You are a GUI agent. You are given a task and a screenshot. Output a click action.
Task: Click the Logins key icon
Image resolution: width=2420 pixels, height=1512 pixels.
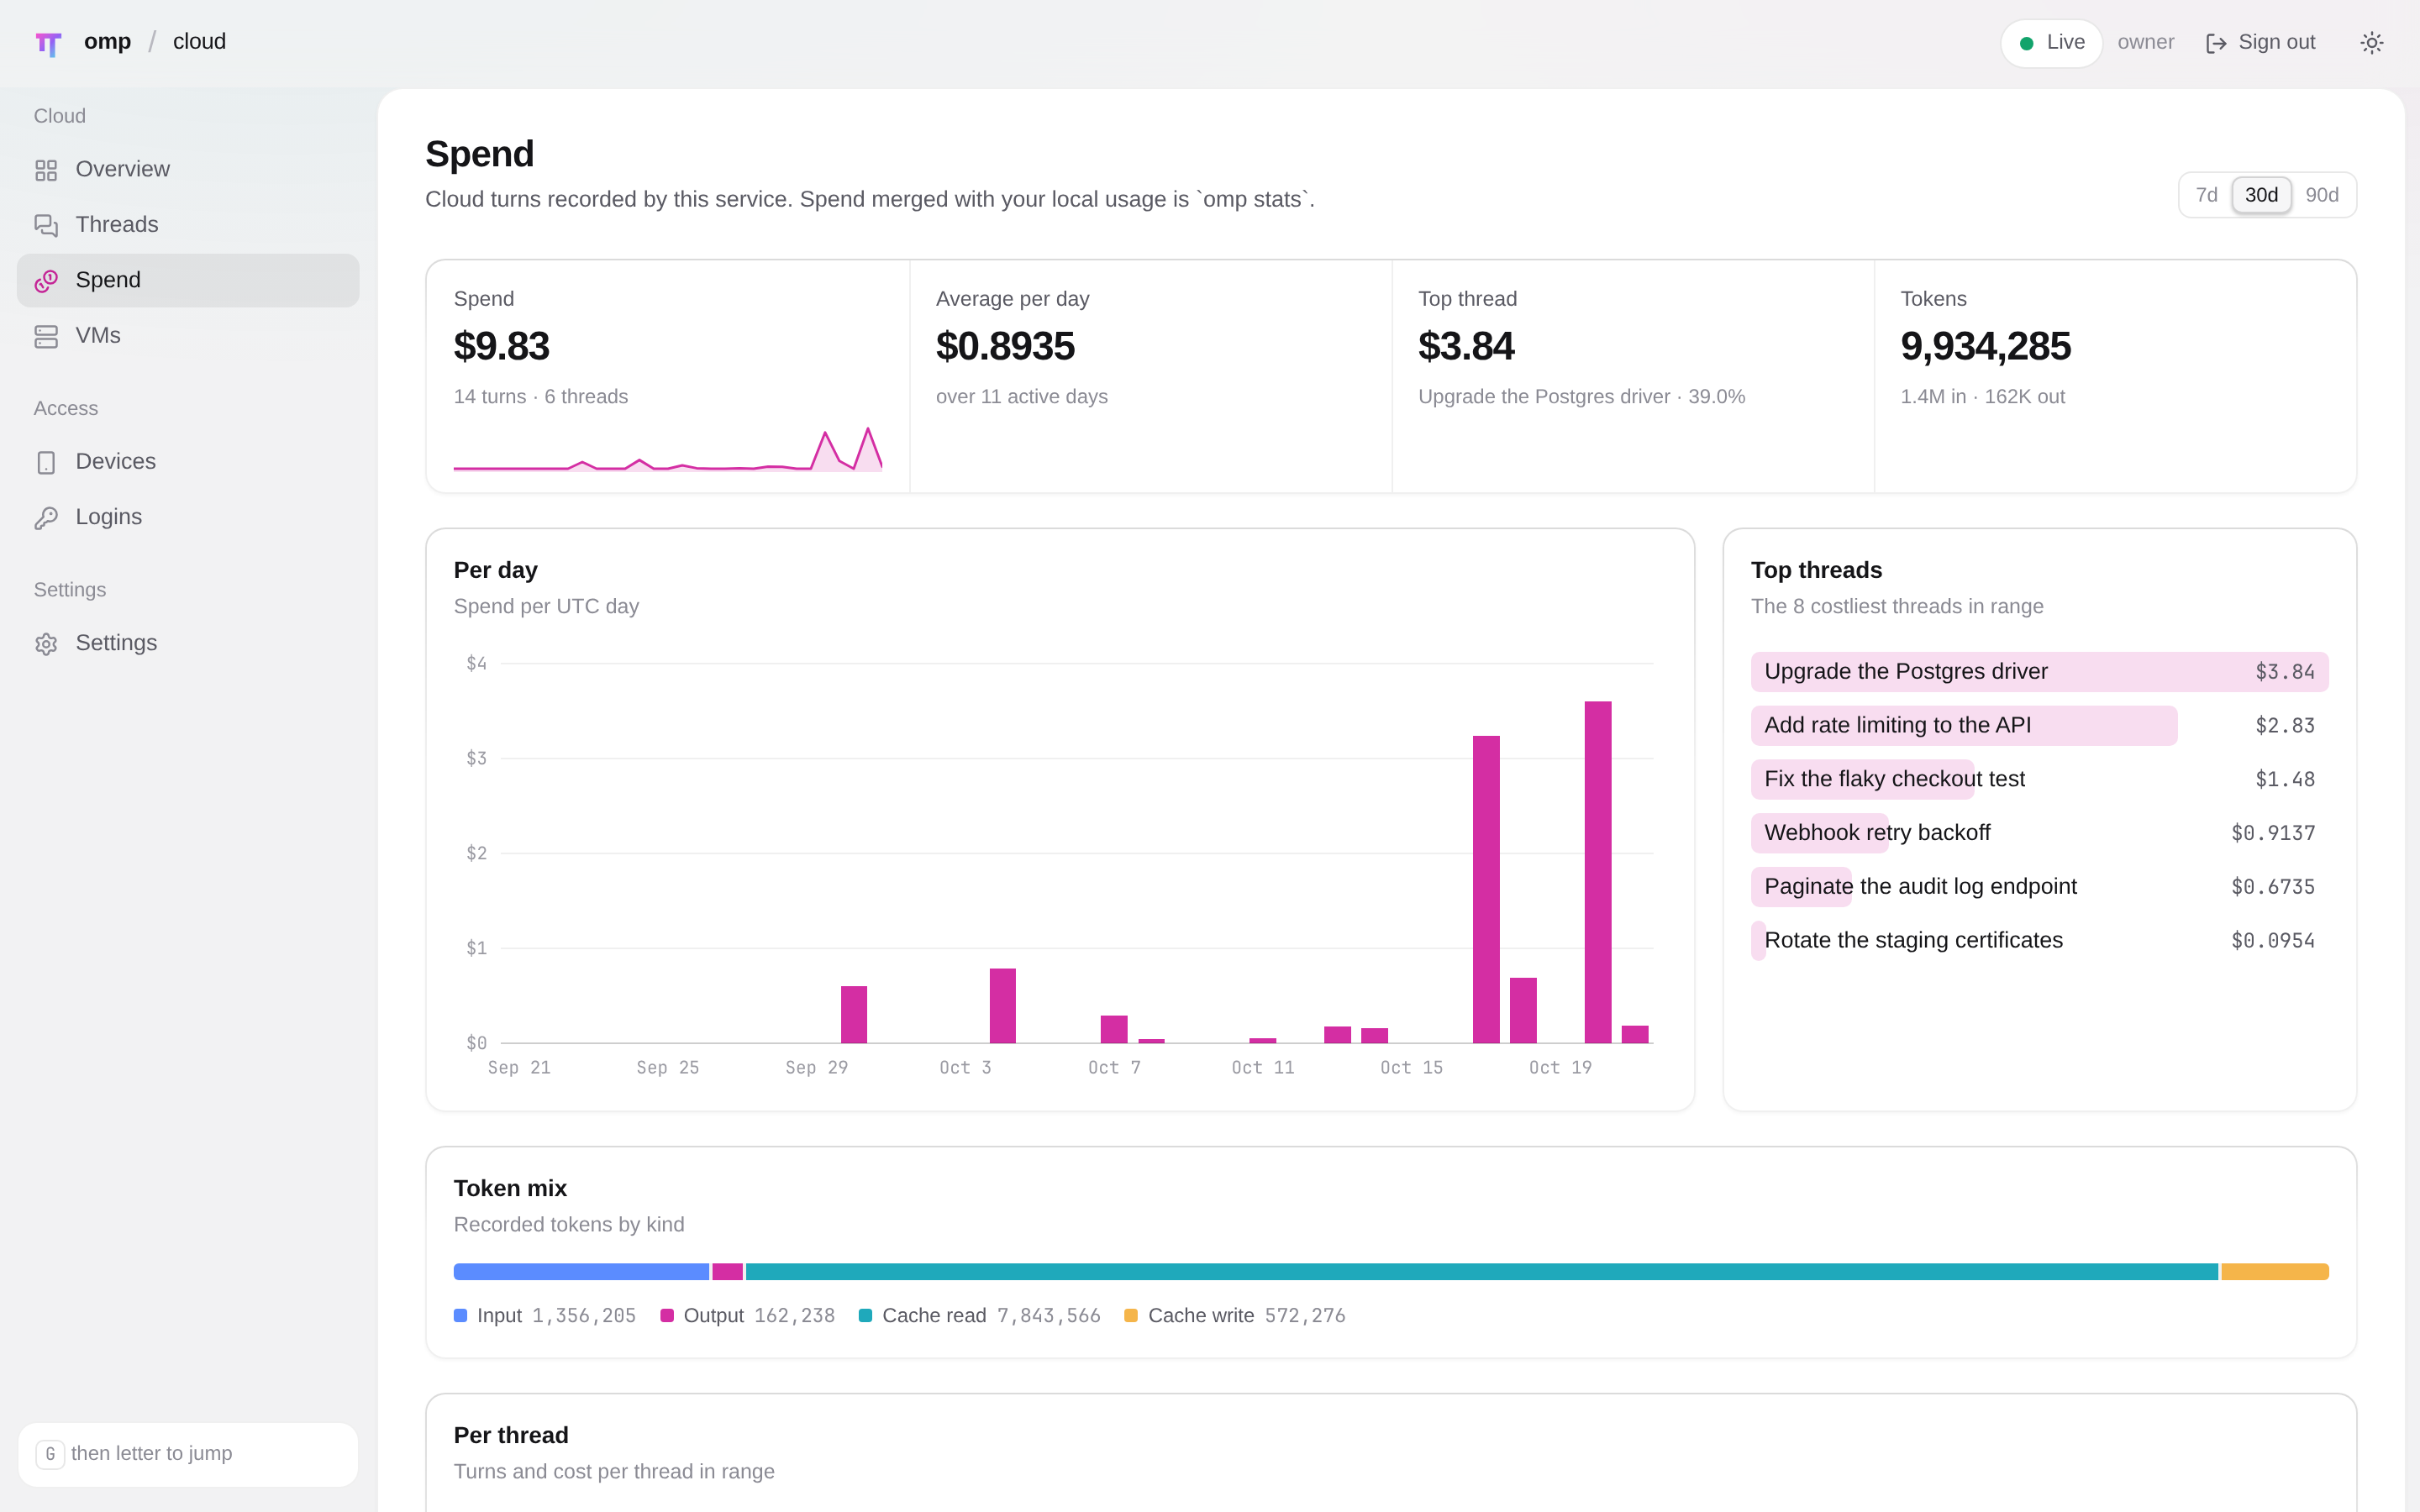[46, 518]
